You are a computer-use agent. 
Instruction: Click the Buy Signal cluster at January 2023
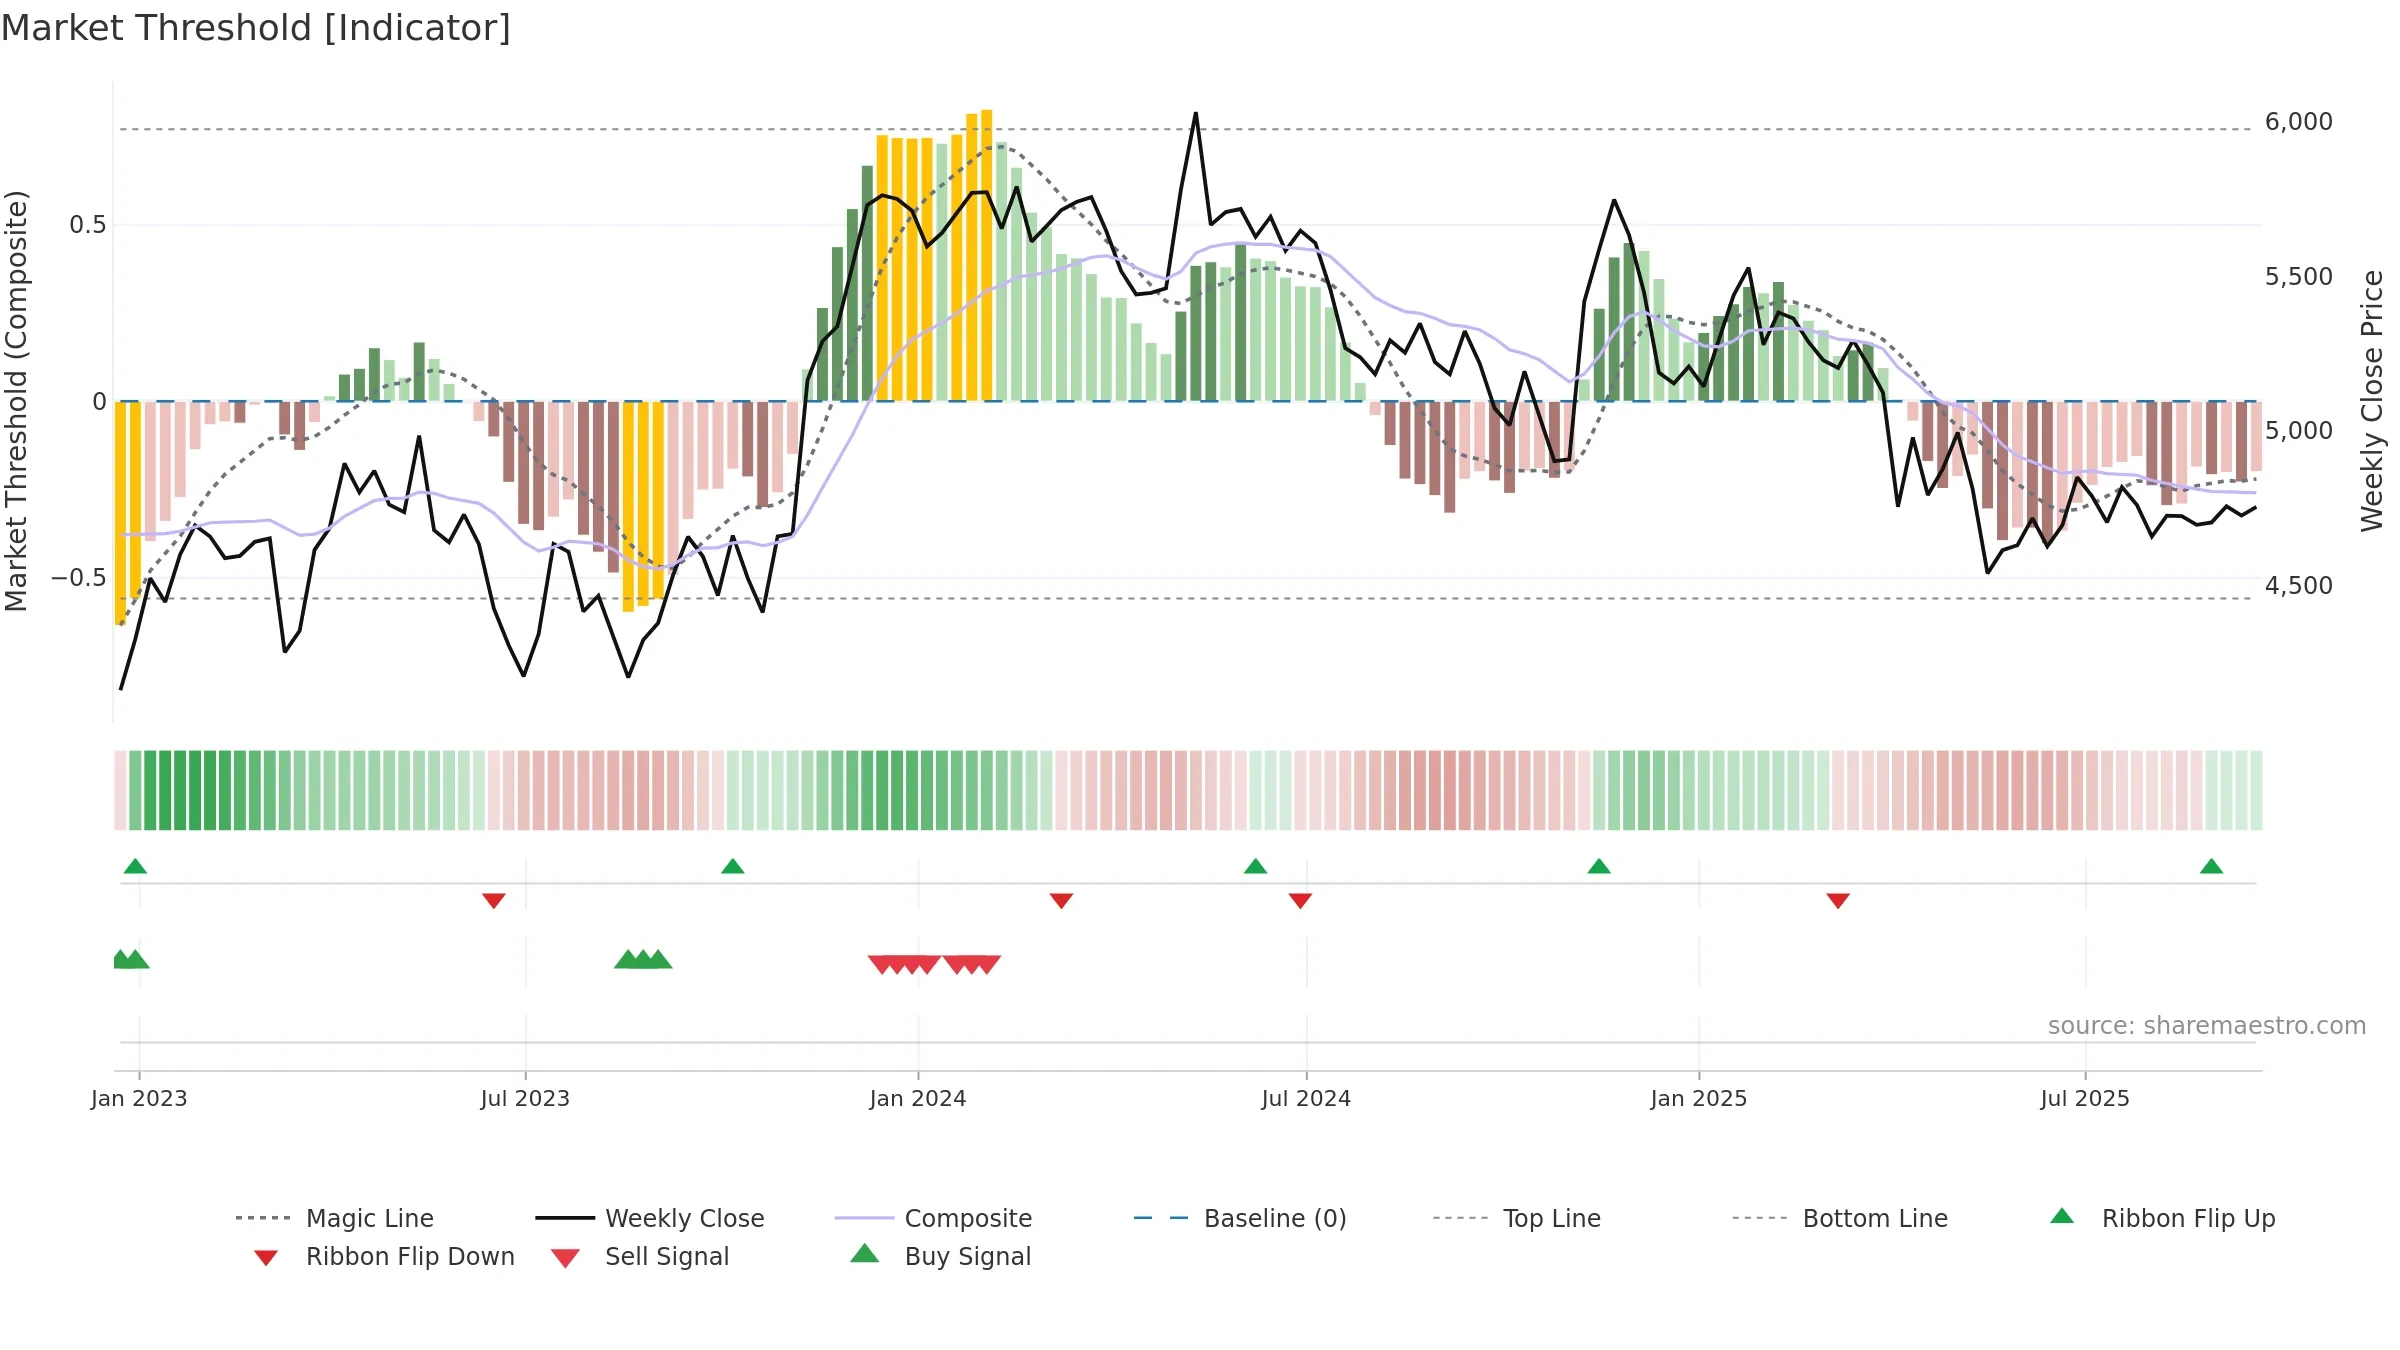[131, 959]
